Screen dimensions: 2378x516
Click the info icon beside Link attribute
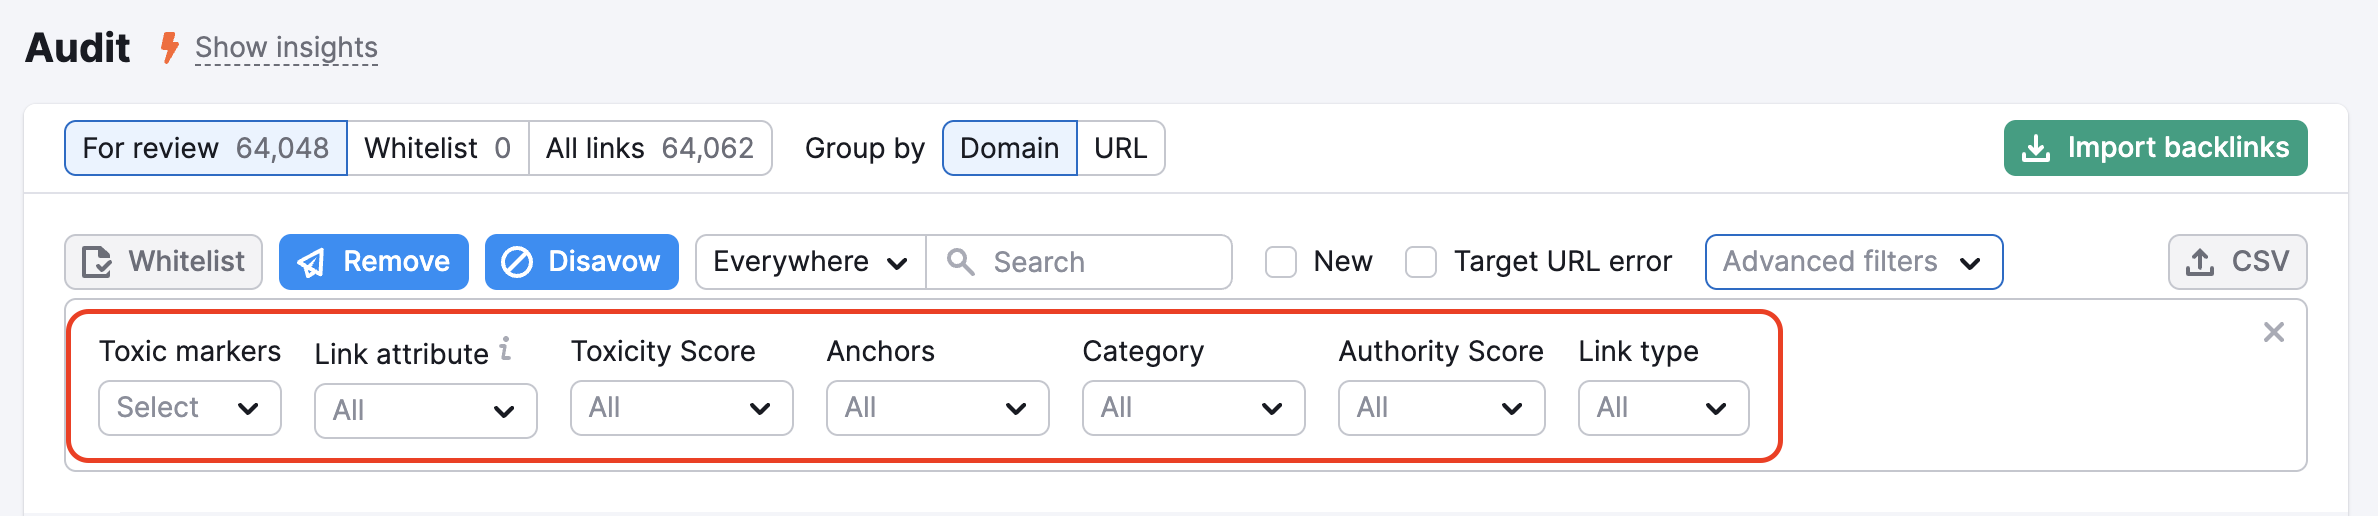pyautogui.click(x=506, y=348)
